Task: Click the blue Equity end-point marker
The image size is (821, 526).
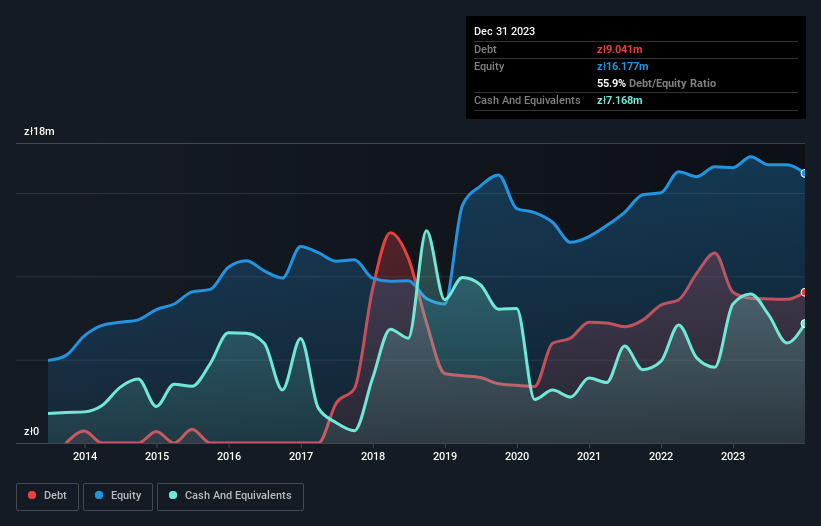Action: tap(804, 173)
